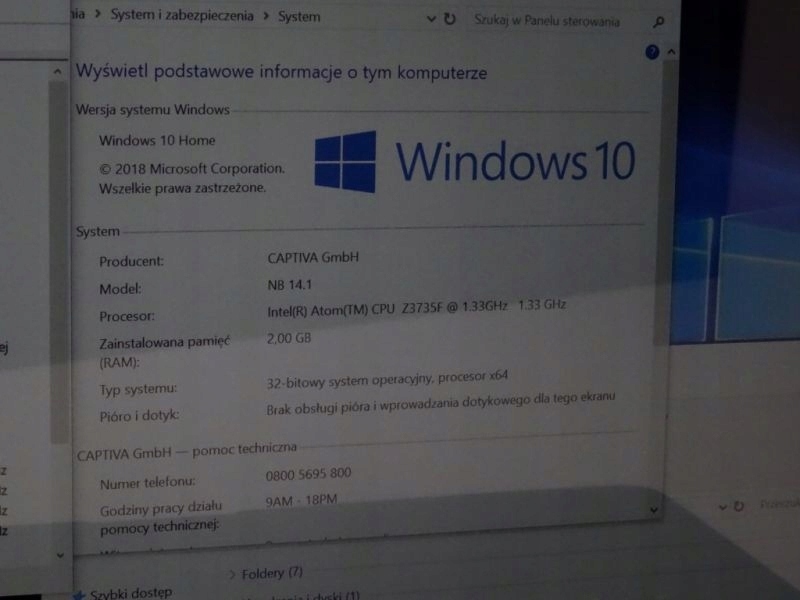The image size is (800, 600).
Task: Select the 'System' breadcrumb item
Action: click(299, 17)
